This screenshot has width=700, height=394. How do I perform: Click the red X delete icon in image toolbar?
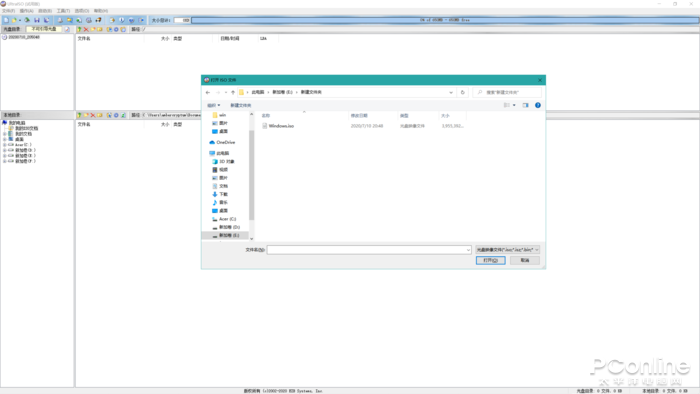tap(86, 29)
